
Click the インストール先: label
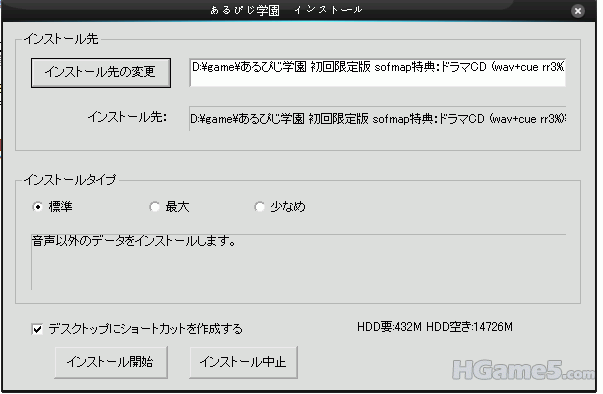(128, 117)
